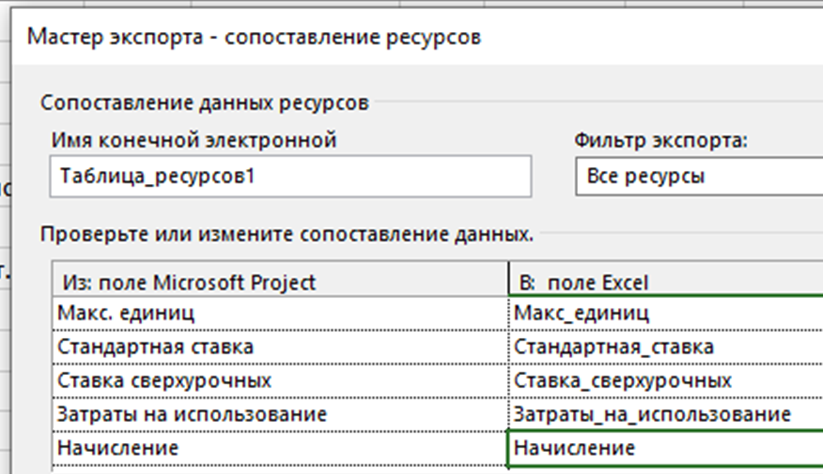
Task: Click the 'Сопоставление данных ресурсов' group heading
Action: coord(205,102)
